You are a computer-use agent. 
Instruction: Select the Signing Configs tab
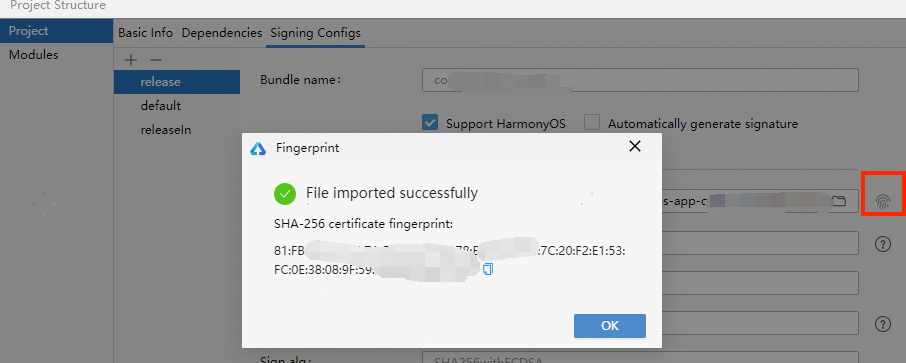point(315,33)
